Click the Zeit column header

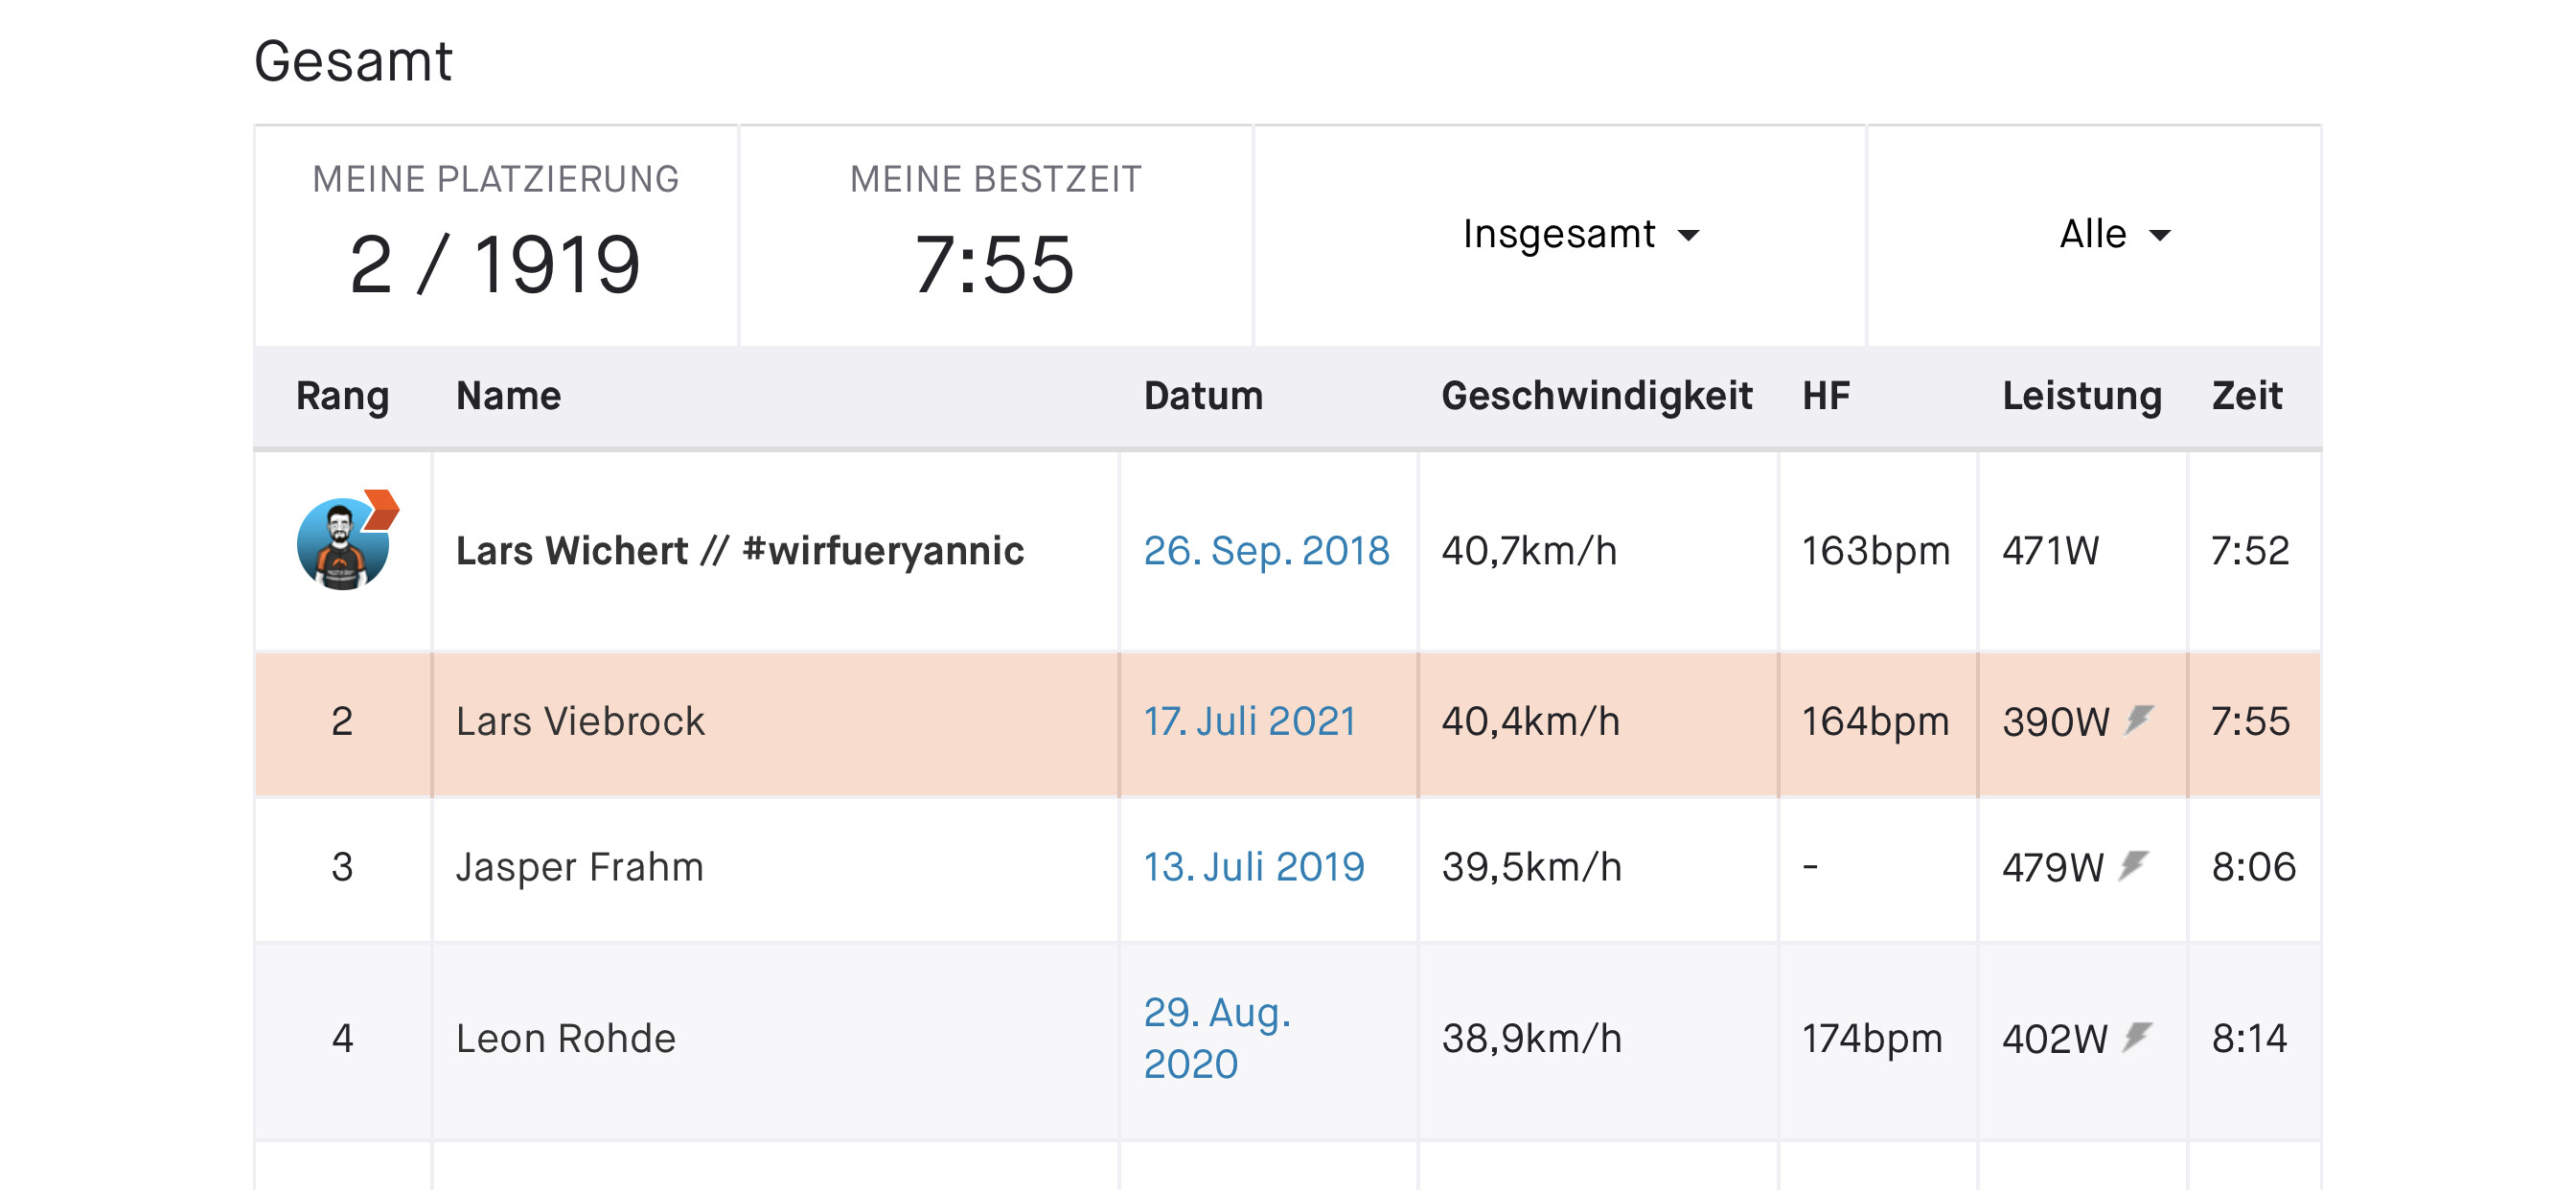(2246, 396)
